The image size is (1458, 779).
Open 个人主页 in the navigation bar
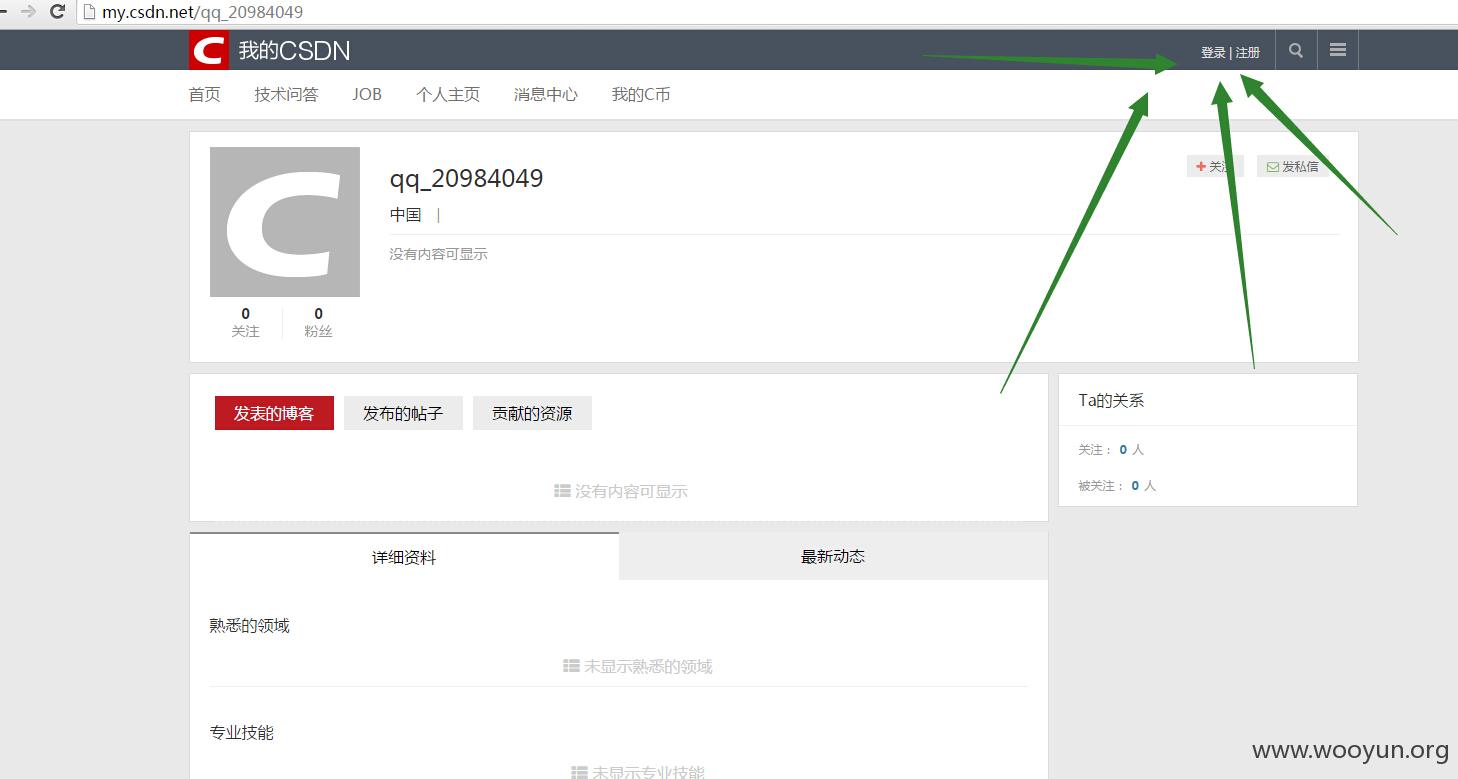448,95
